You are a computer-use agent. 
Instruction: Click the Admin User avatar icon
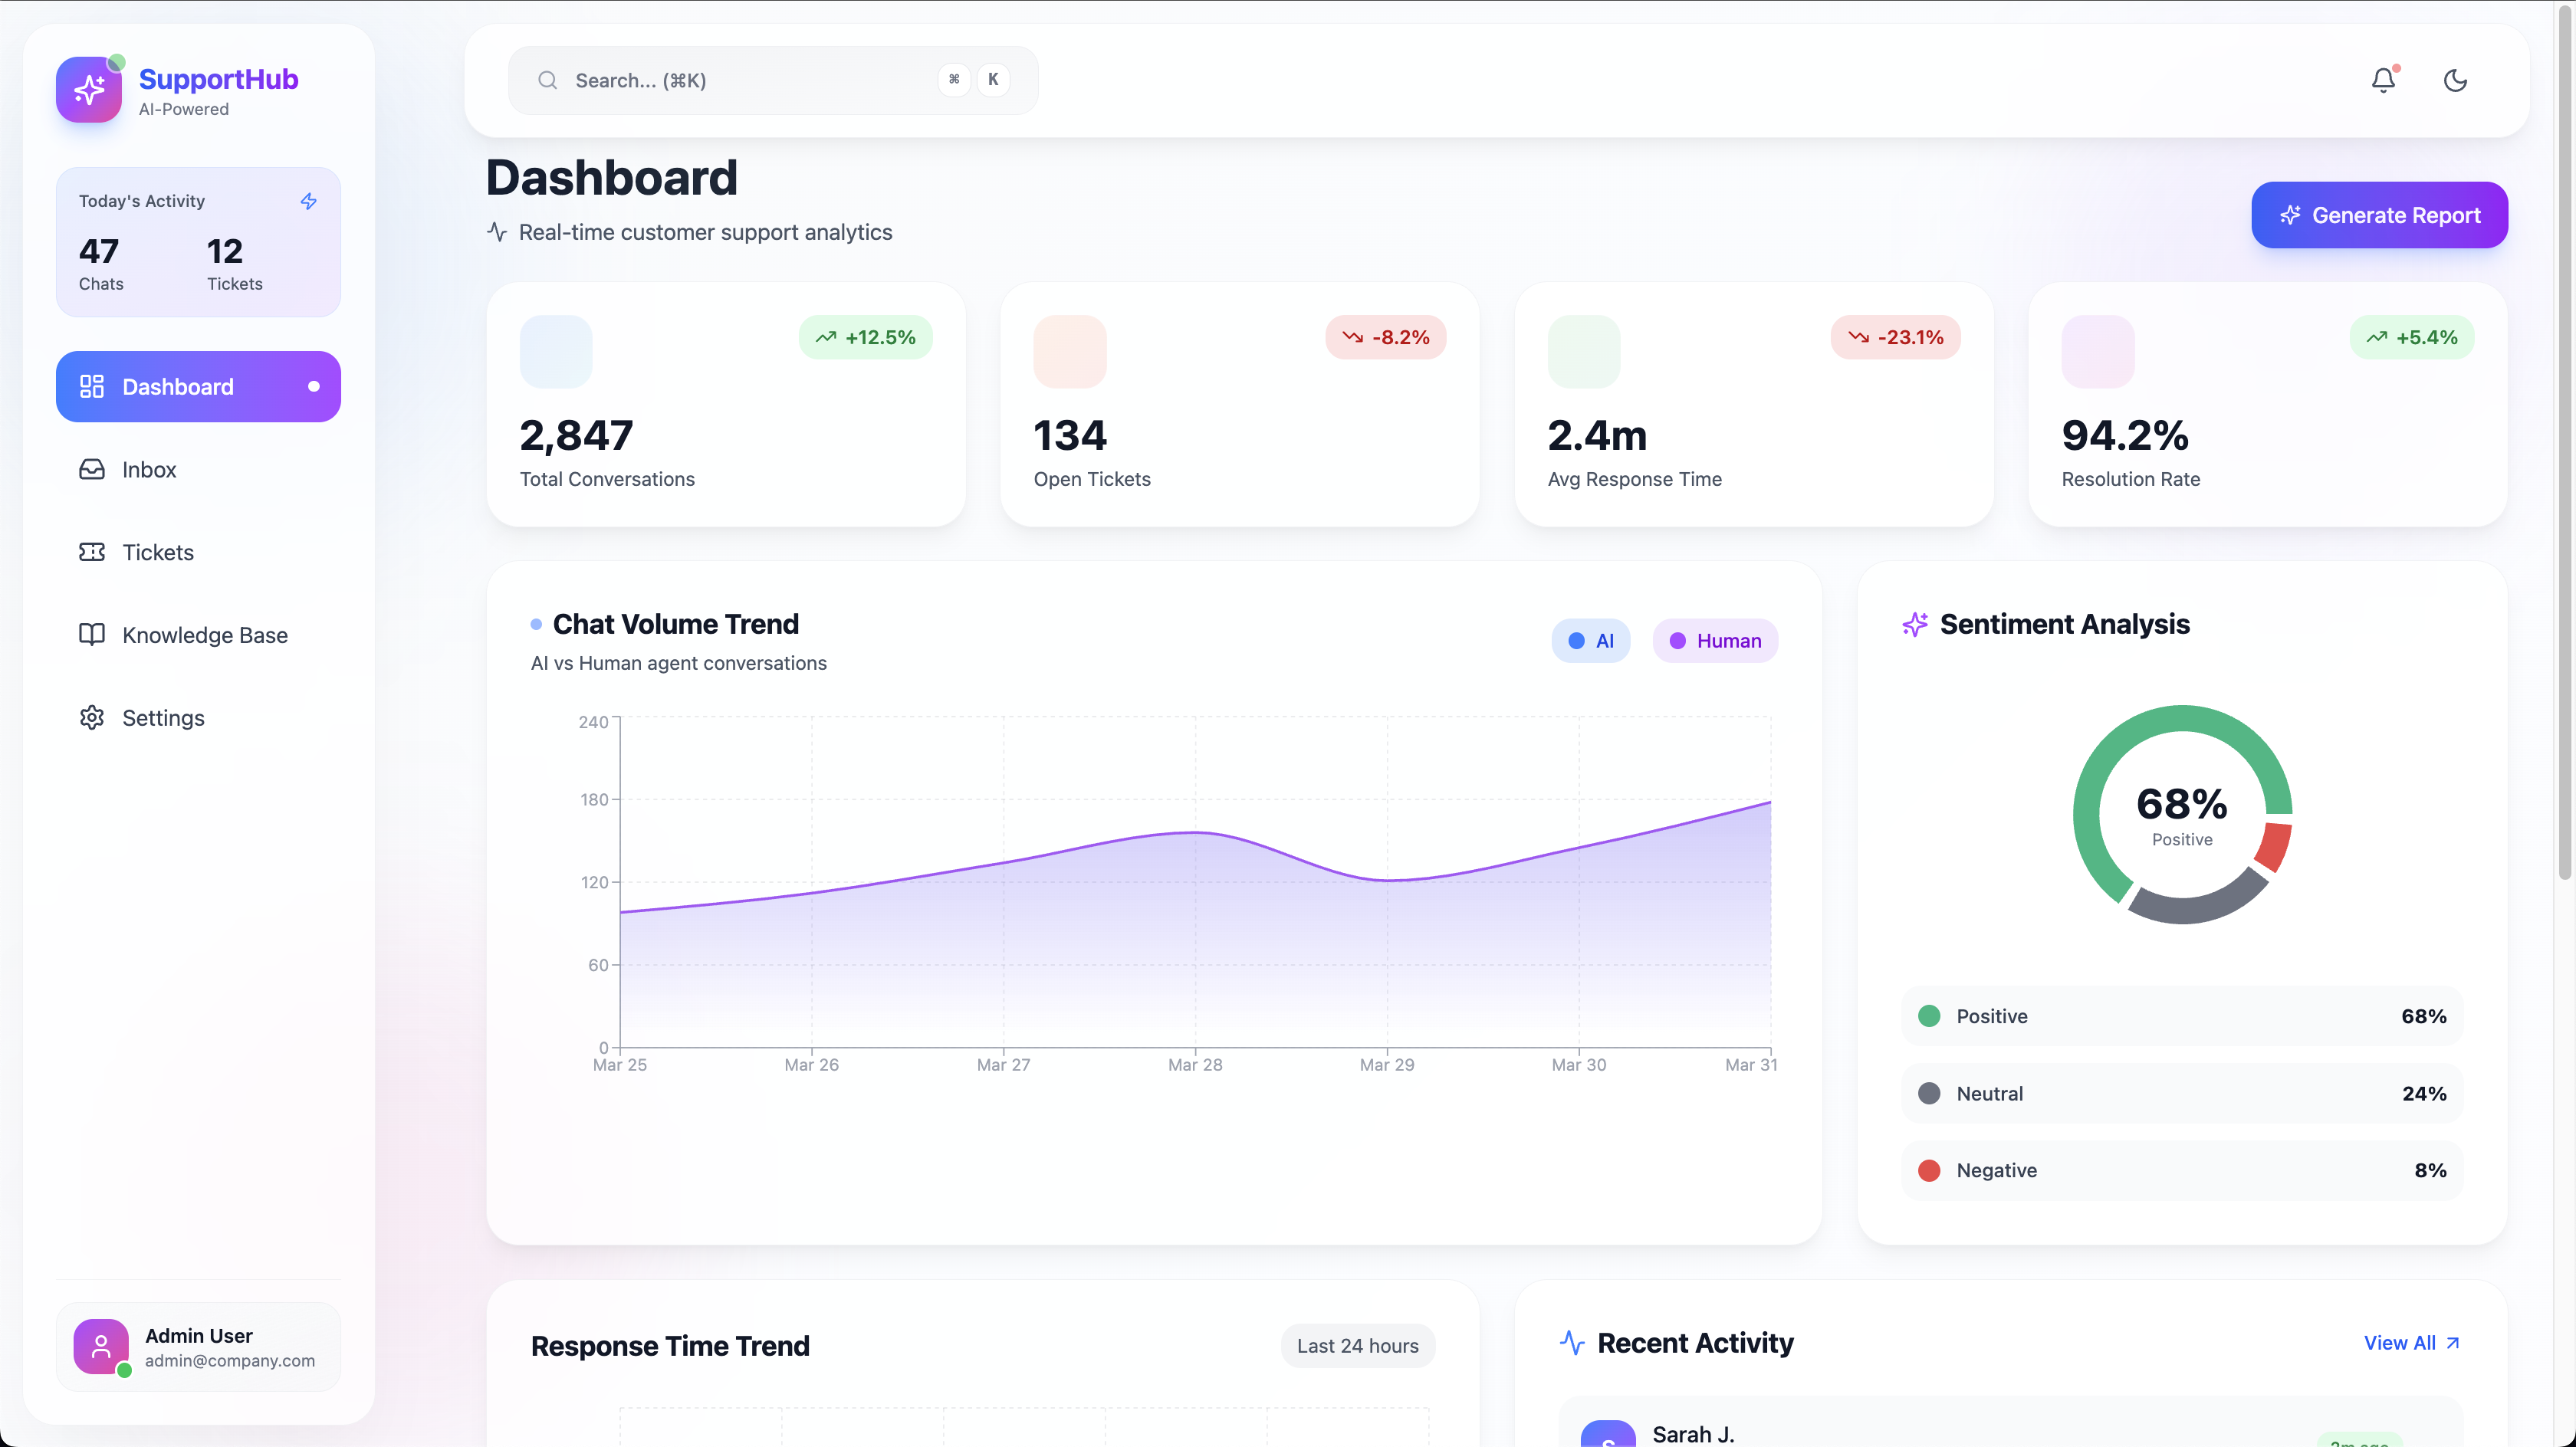[x=101, y=1347]
